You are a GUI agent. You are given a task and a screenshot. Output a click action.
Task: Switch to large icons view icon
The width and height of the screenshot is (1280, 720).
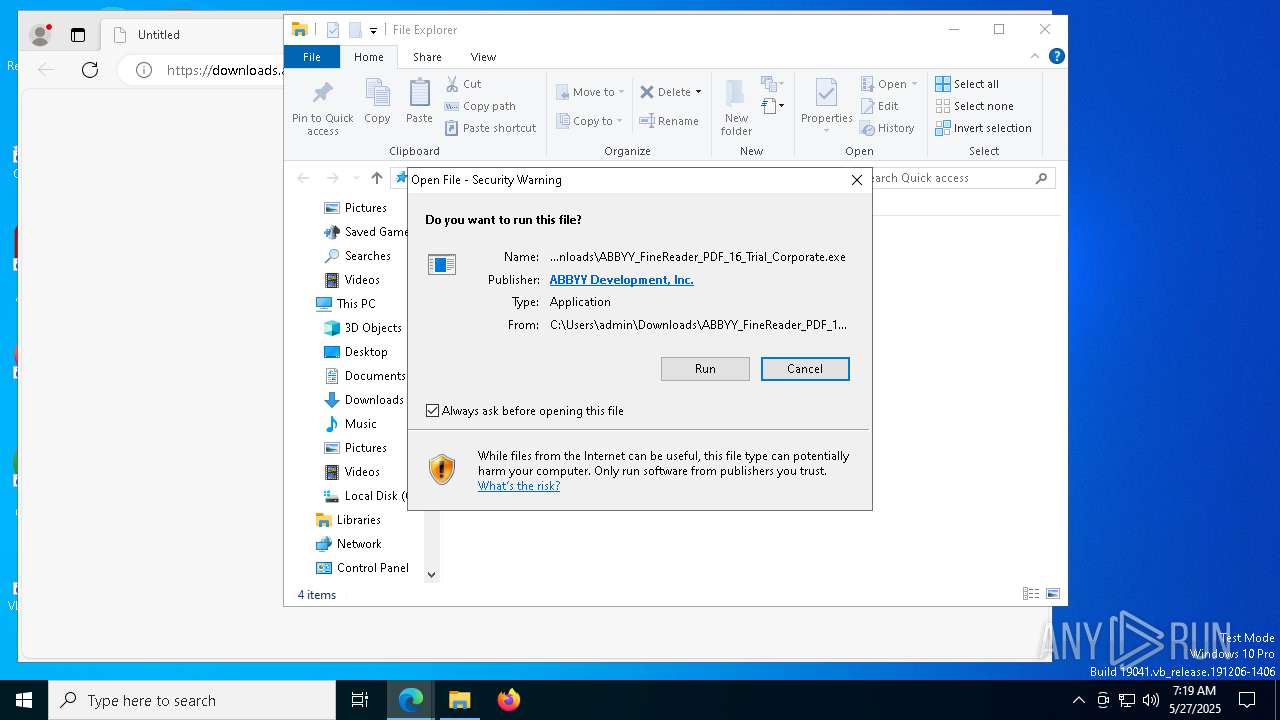click(x=1053, y=594)
